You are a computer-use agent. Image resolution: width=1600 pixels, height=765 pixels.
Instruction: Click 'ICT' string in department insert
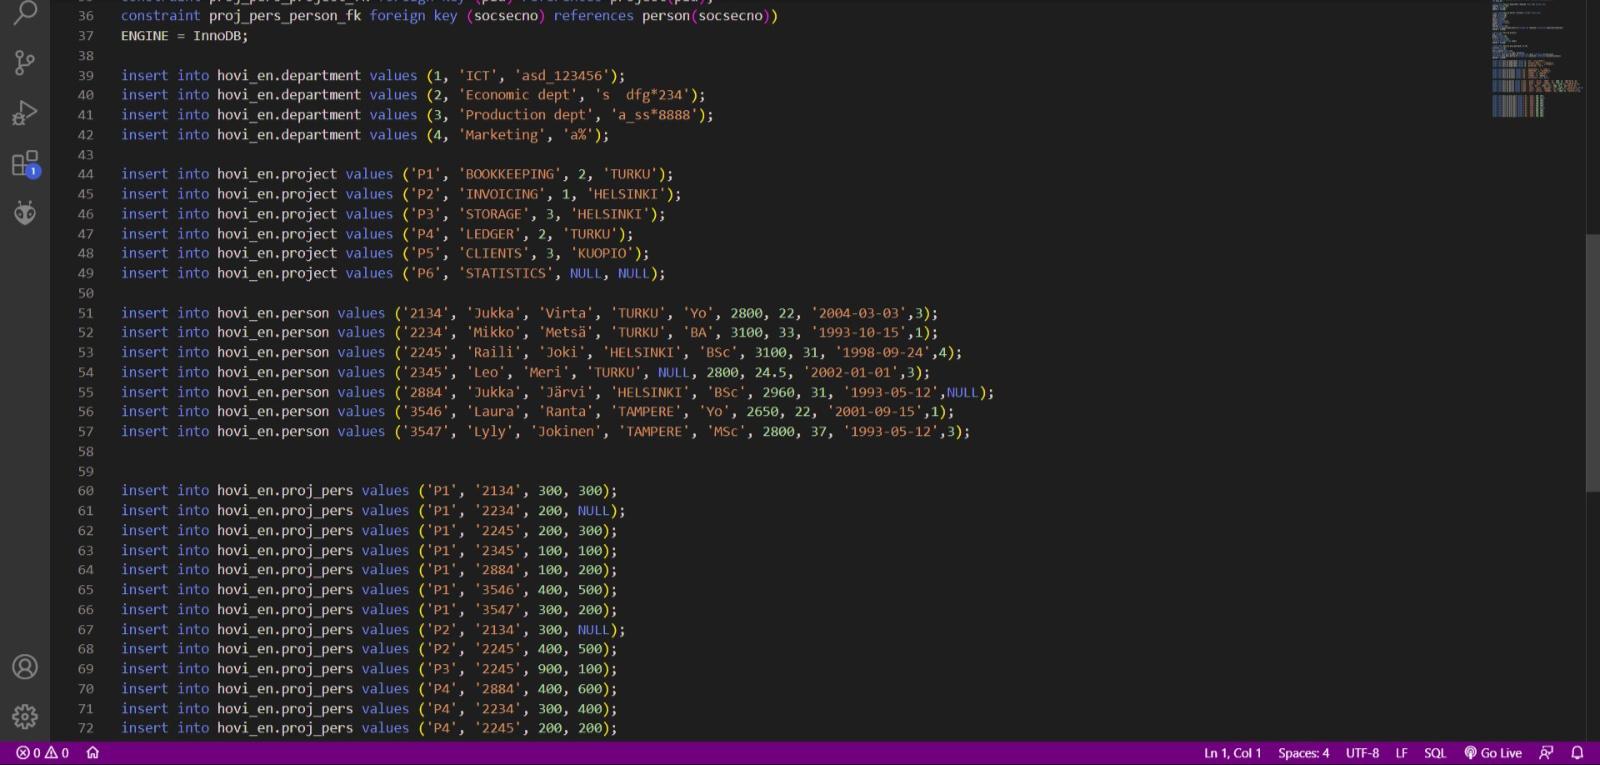click(x=478, y=76)
